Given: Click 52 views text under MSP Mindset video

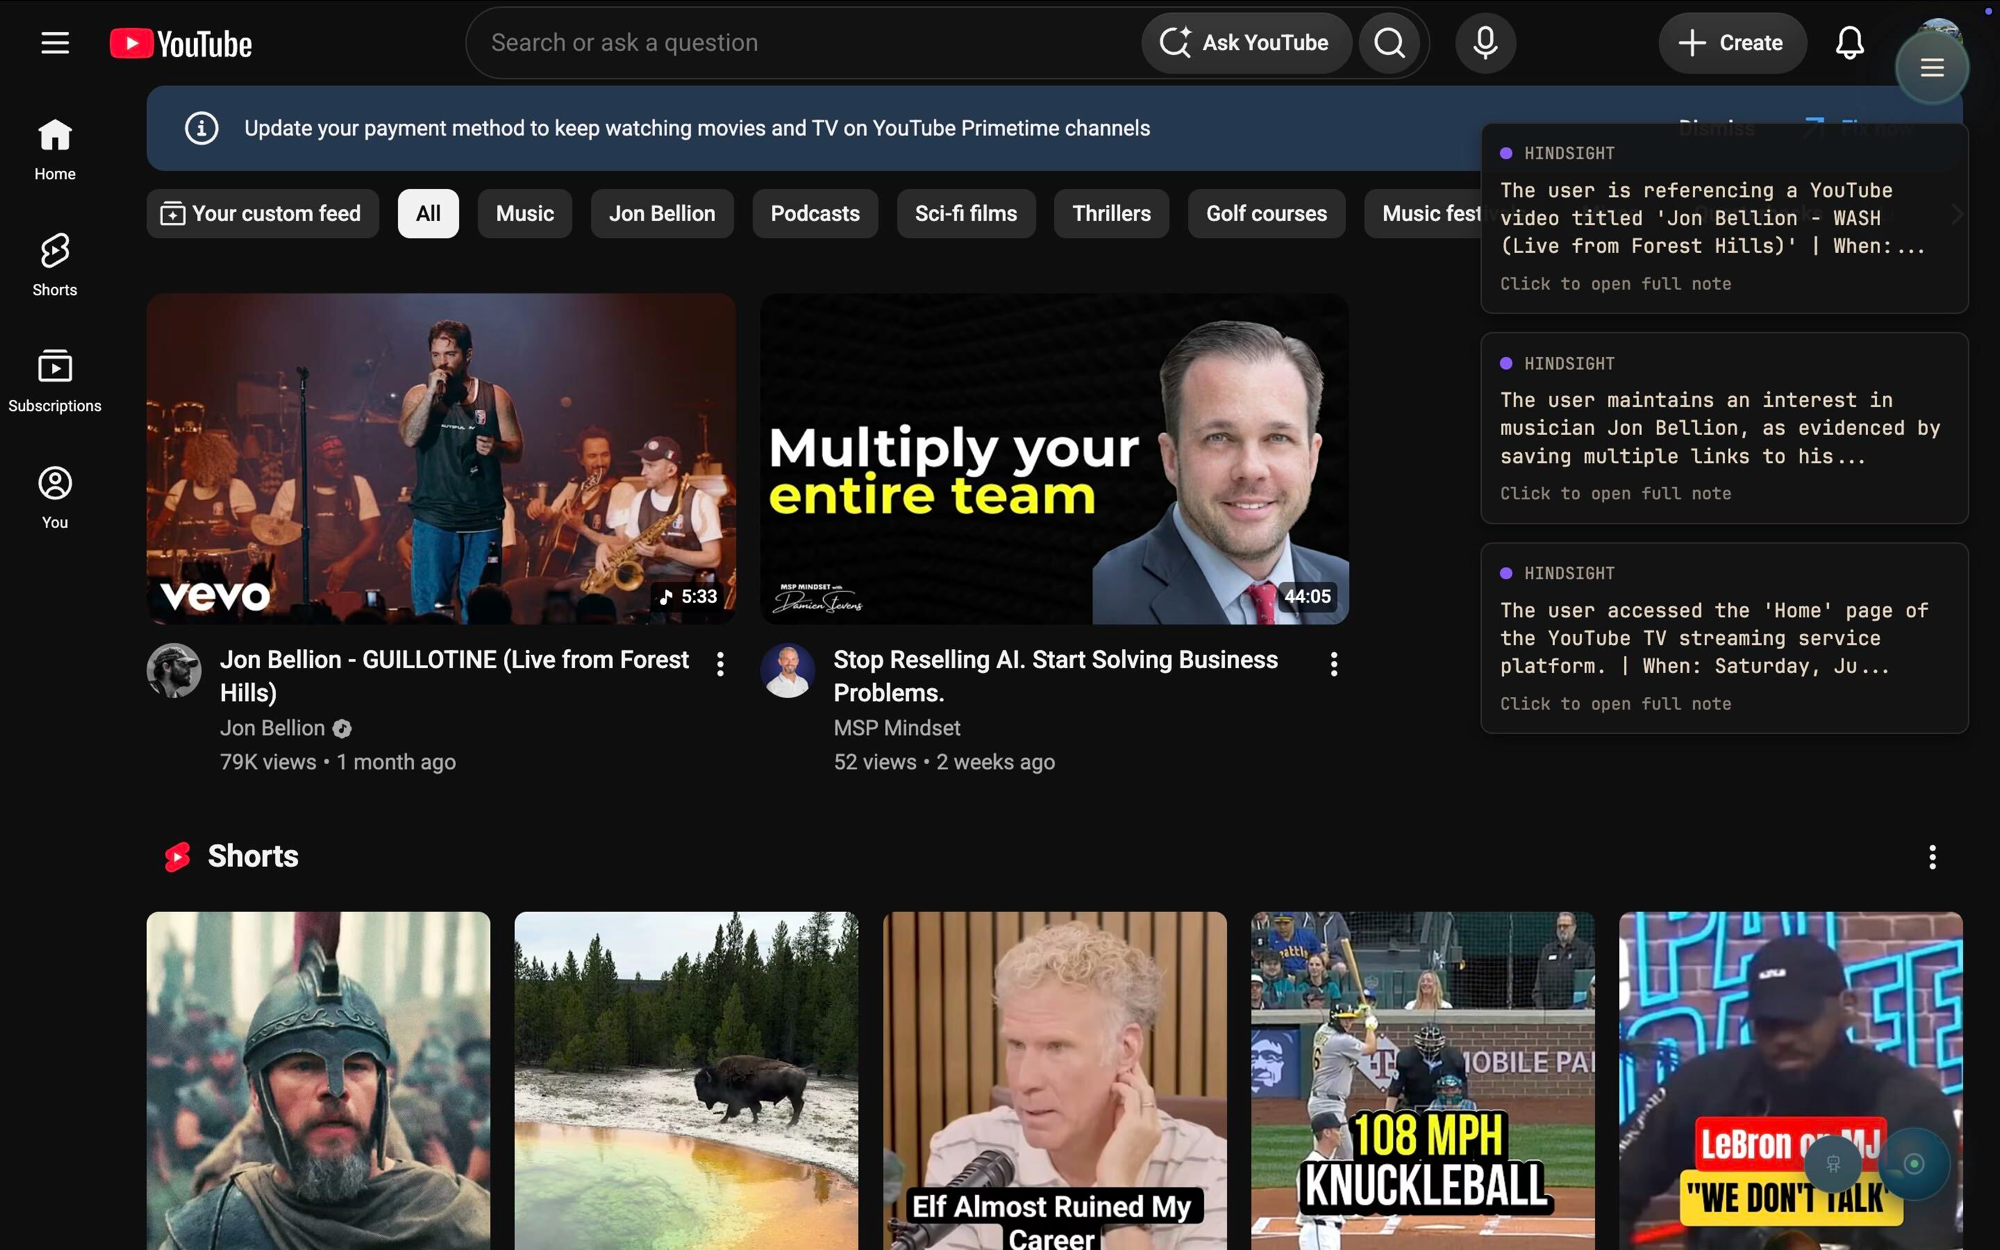Looking at the screenshot, I should [x=875, y=762].
